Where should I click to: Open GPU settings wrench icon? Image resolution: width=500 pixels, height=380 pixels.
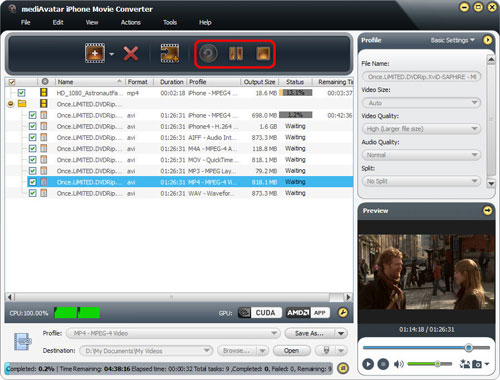tap(343, 313)
